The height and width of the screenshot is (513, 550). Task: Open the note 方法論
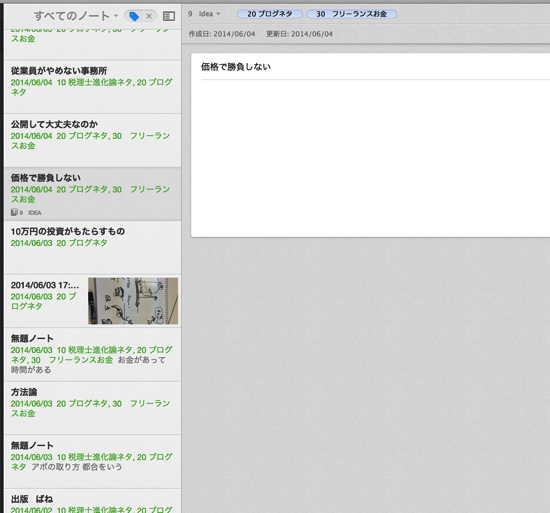(93, 409)
